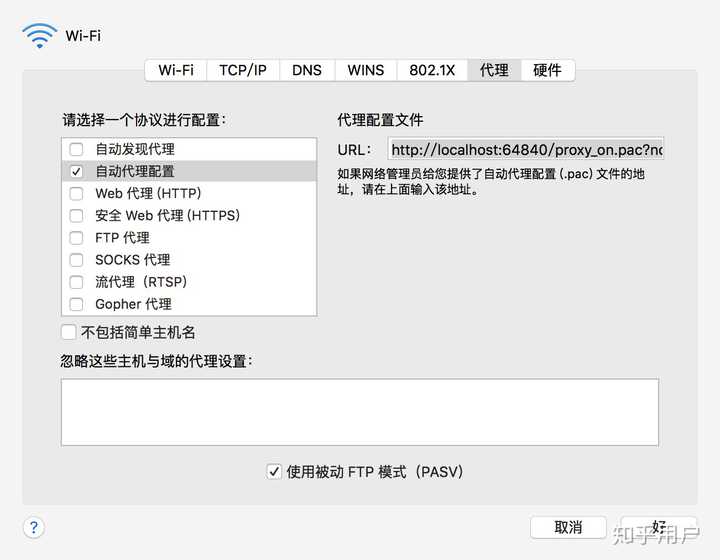Toggle 使用被动 FTP 模式 (PASV) checkbox

coord(274,471)
